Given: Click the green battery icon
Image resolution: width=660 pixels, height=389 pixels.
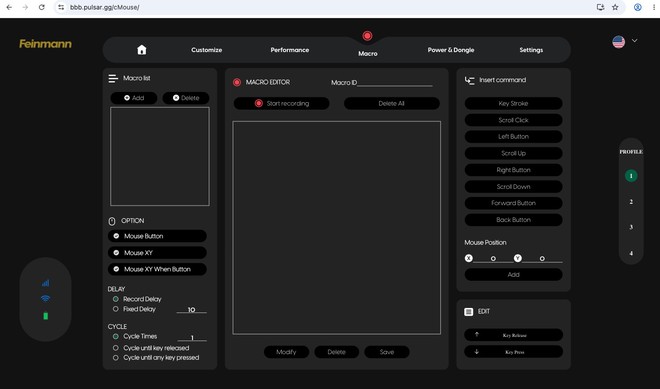Looking at the screenshot, I should 45,316.
